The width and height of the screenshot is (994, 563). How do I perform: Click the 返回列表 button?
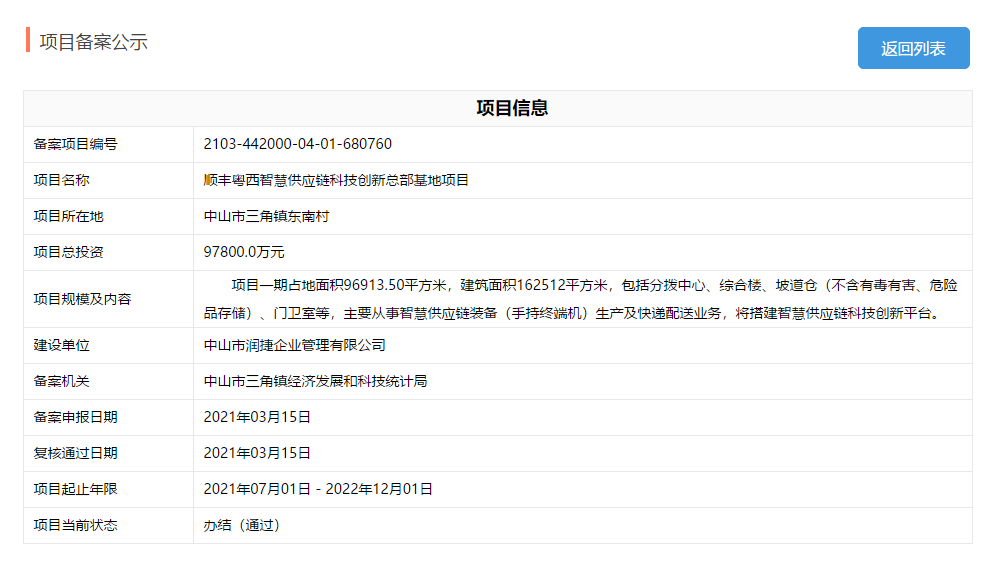tap(913, 48)
